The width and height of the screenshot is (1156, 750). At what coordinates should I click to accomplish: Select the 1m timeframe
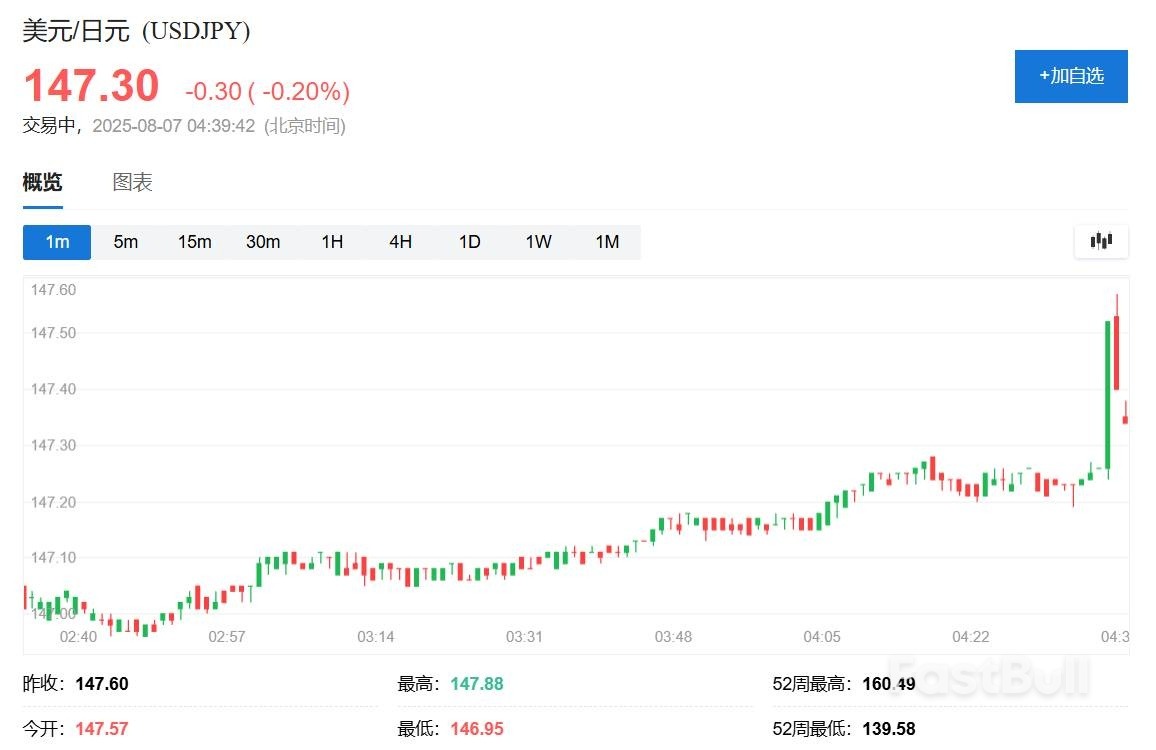click(x=57, y=242)
